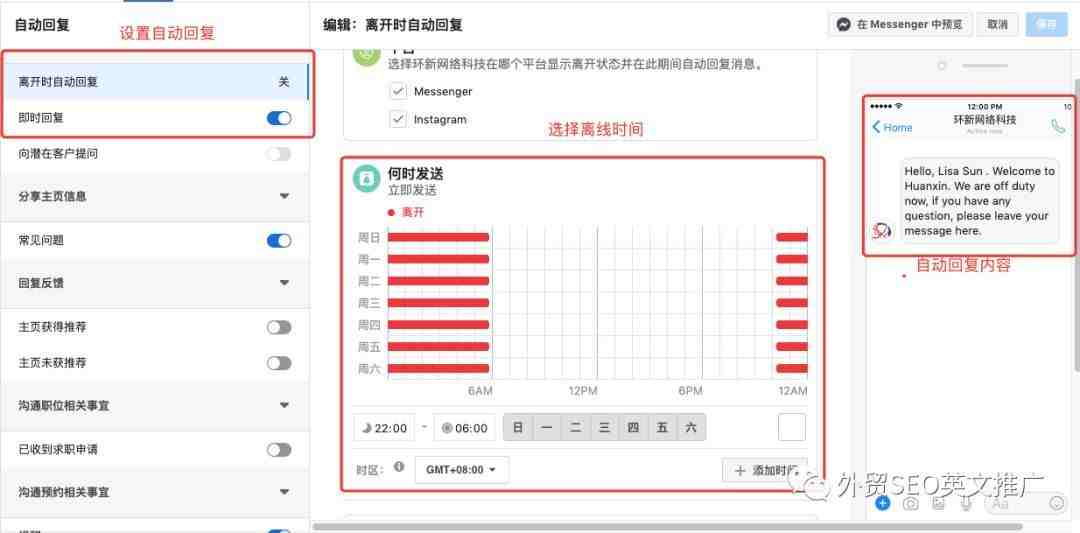Click the moon icon in the 22:00 field
The image size is (1080, 533).
(367, 428)
